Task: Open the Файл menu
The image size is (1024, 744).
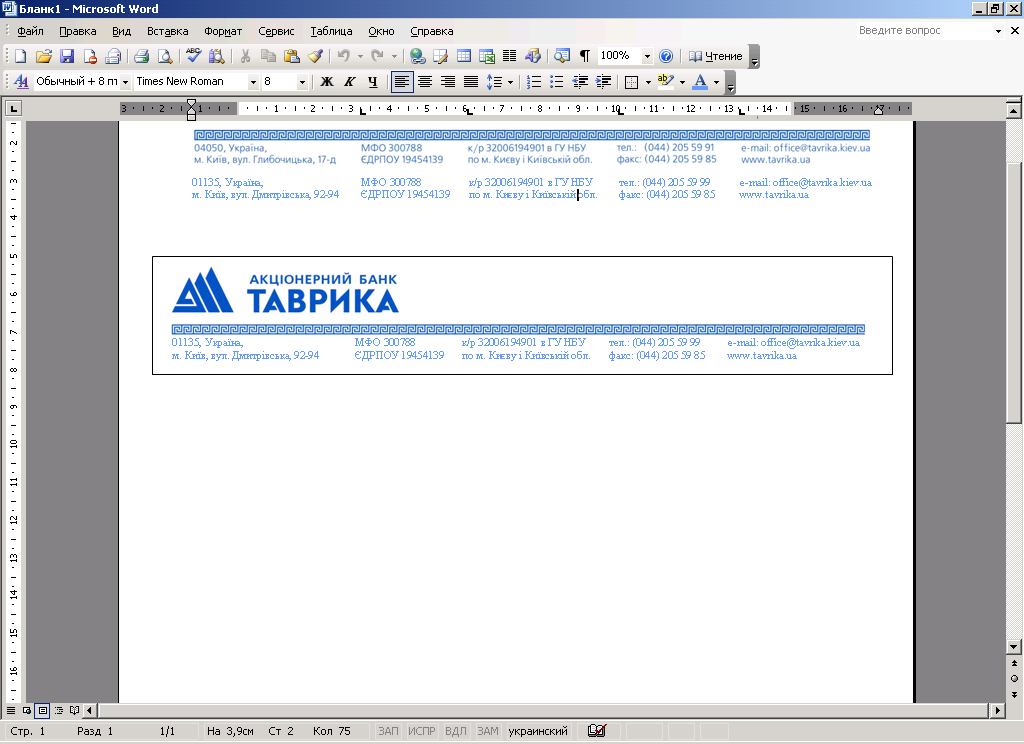Action: (30, 31)
